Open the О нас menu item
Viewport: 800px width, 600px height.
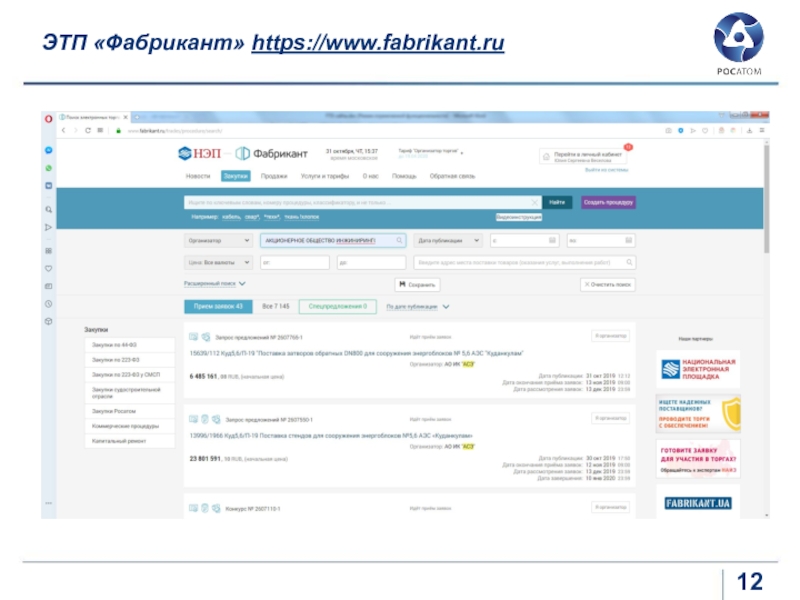370,176
